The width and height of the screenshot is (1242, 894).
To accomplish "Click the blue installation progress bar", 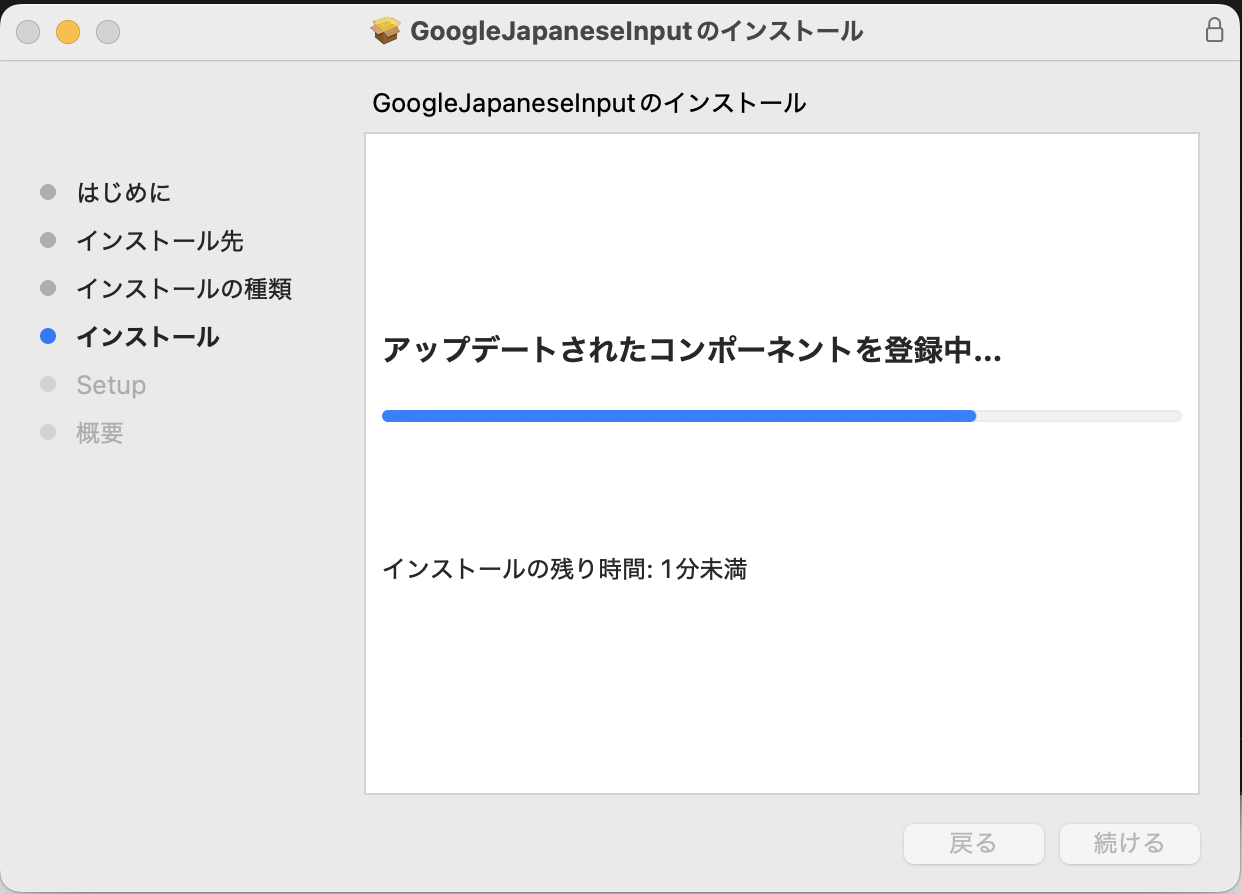I will (x=679, y=416).
